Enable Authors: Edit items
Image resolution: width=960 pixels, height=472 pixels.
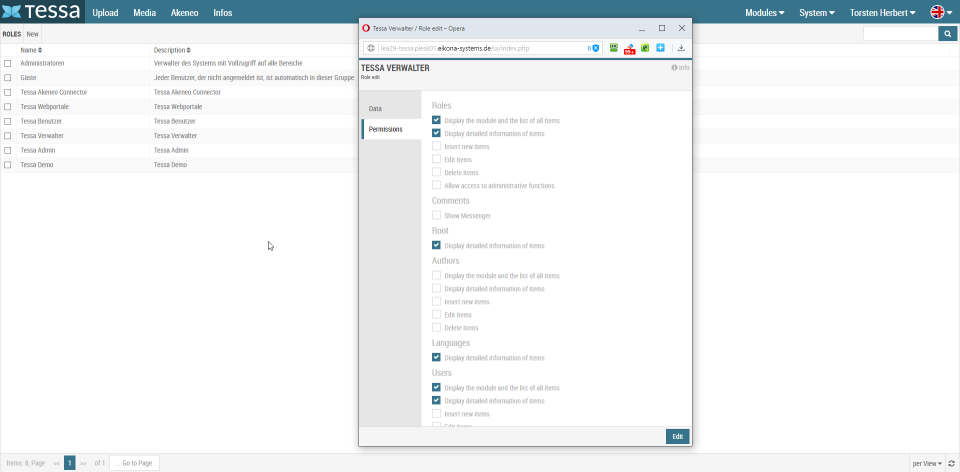pyautogui.click(x=437, y=315)
